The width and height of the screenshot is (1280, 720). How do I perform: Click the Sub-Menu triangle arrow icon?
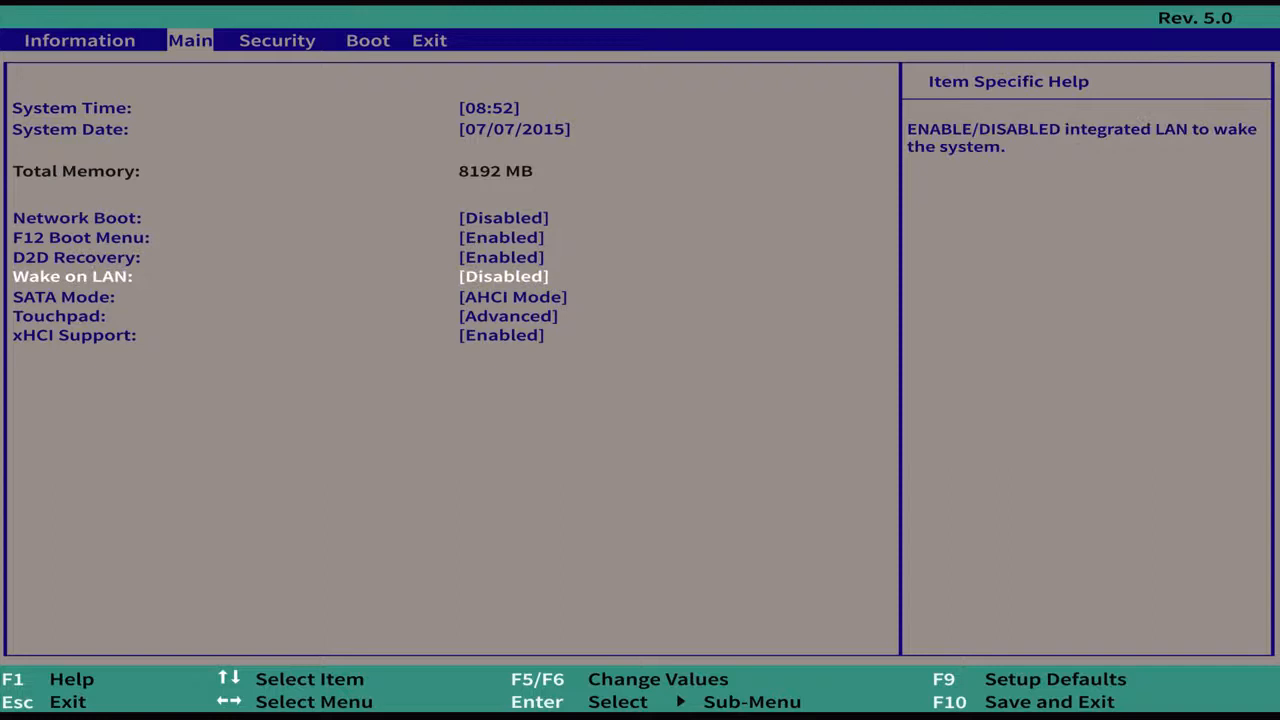(x=681, y=701)
